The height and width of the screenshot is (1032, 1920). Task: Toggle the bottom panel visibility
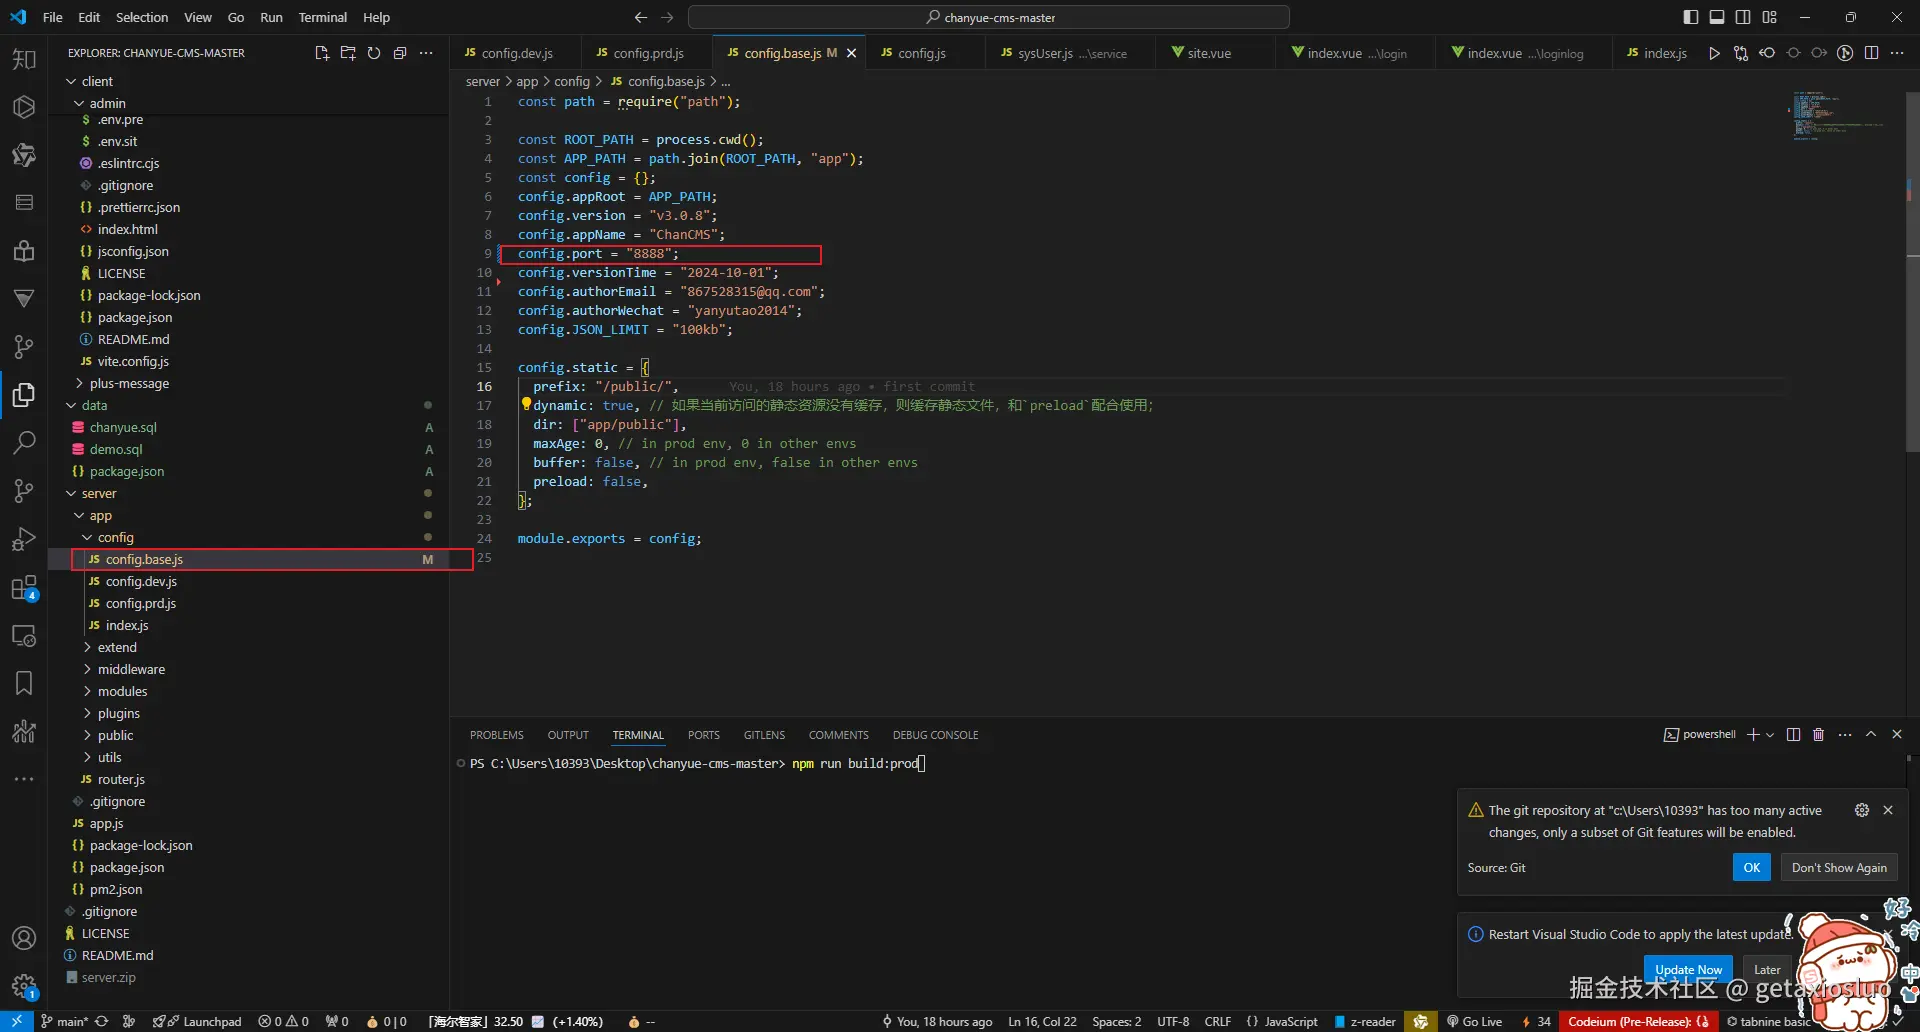tap(1717, 17)
